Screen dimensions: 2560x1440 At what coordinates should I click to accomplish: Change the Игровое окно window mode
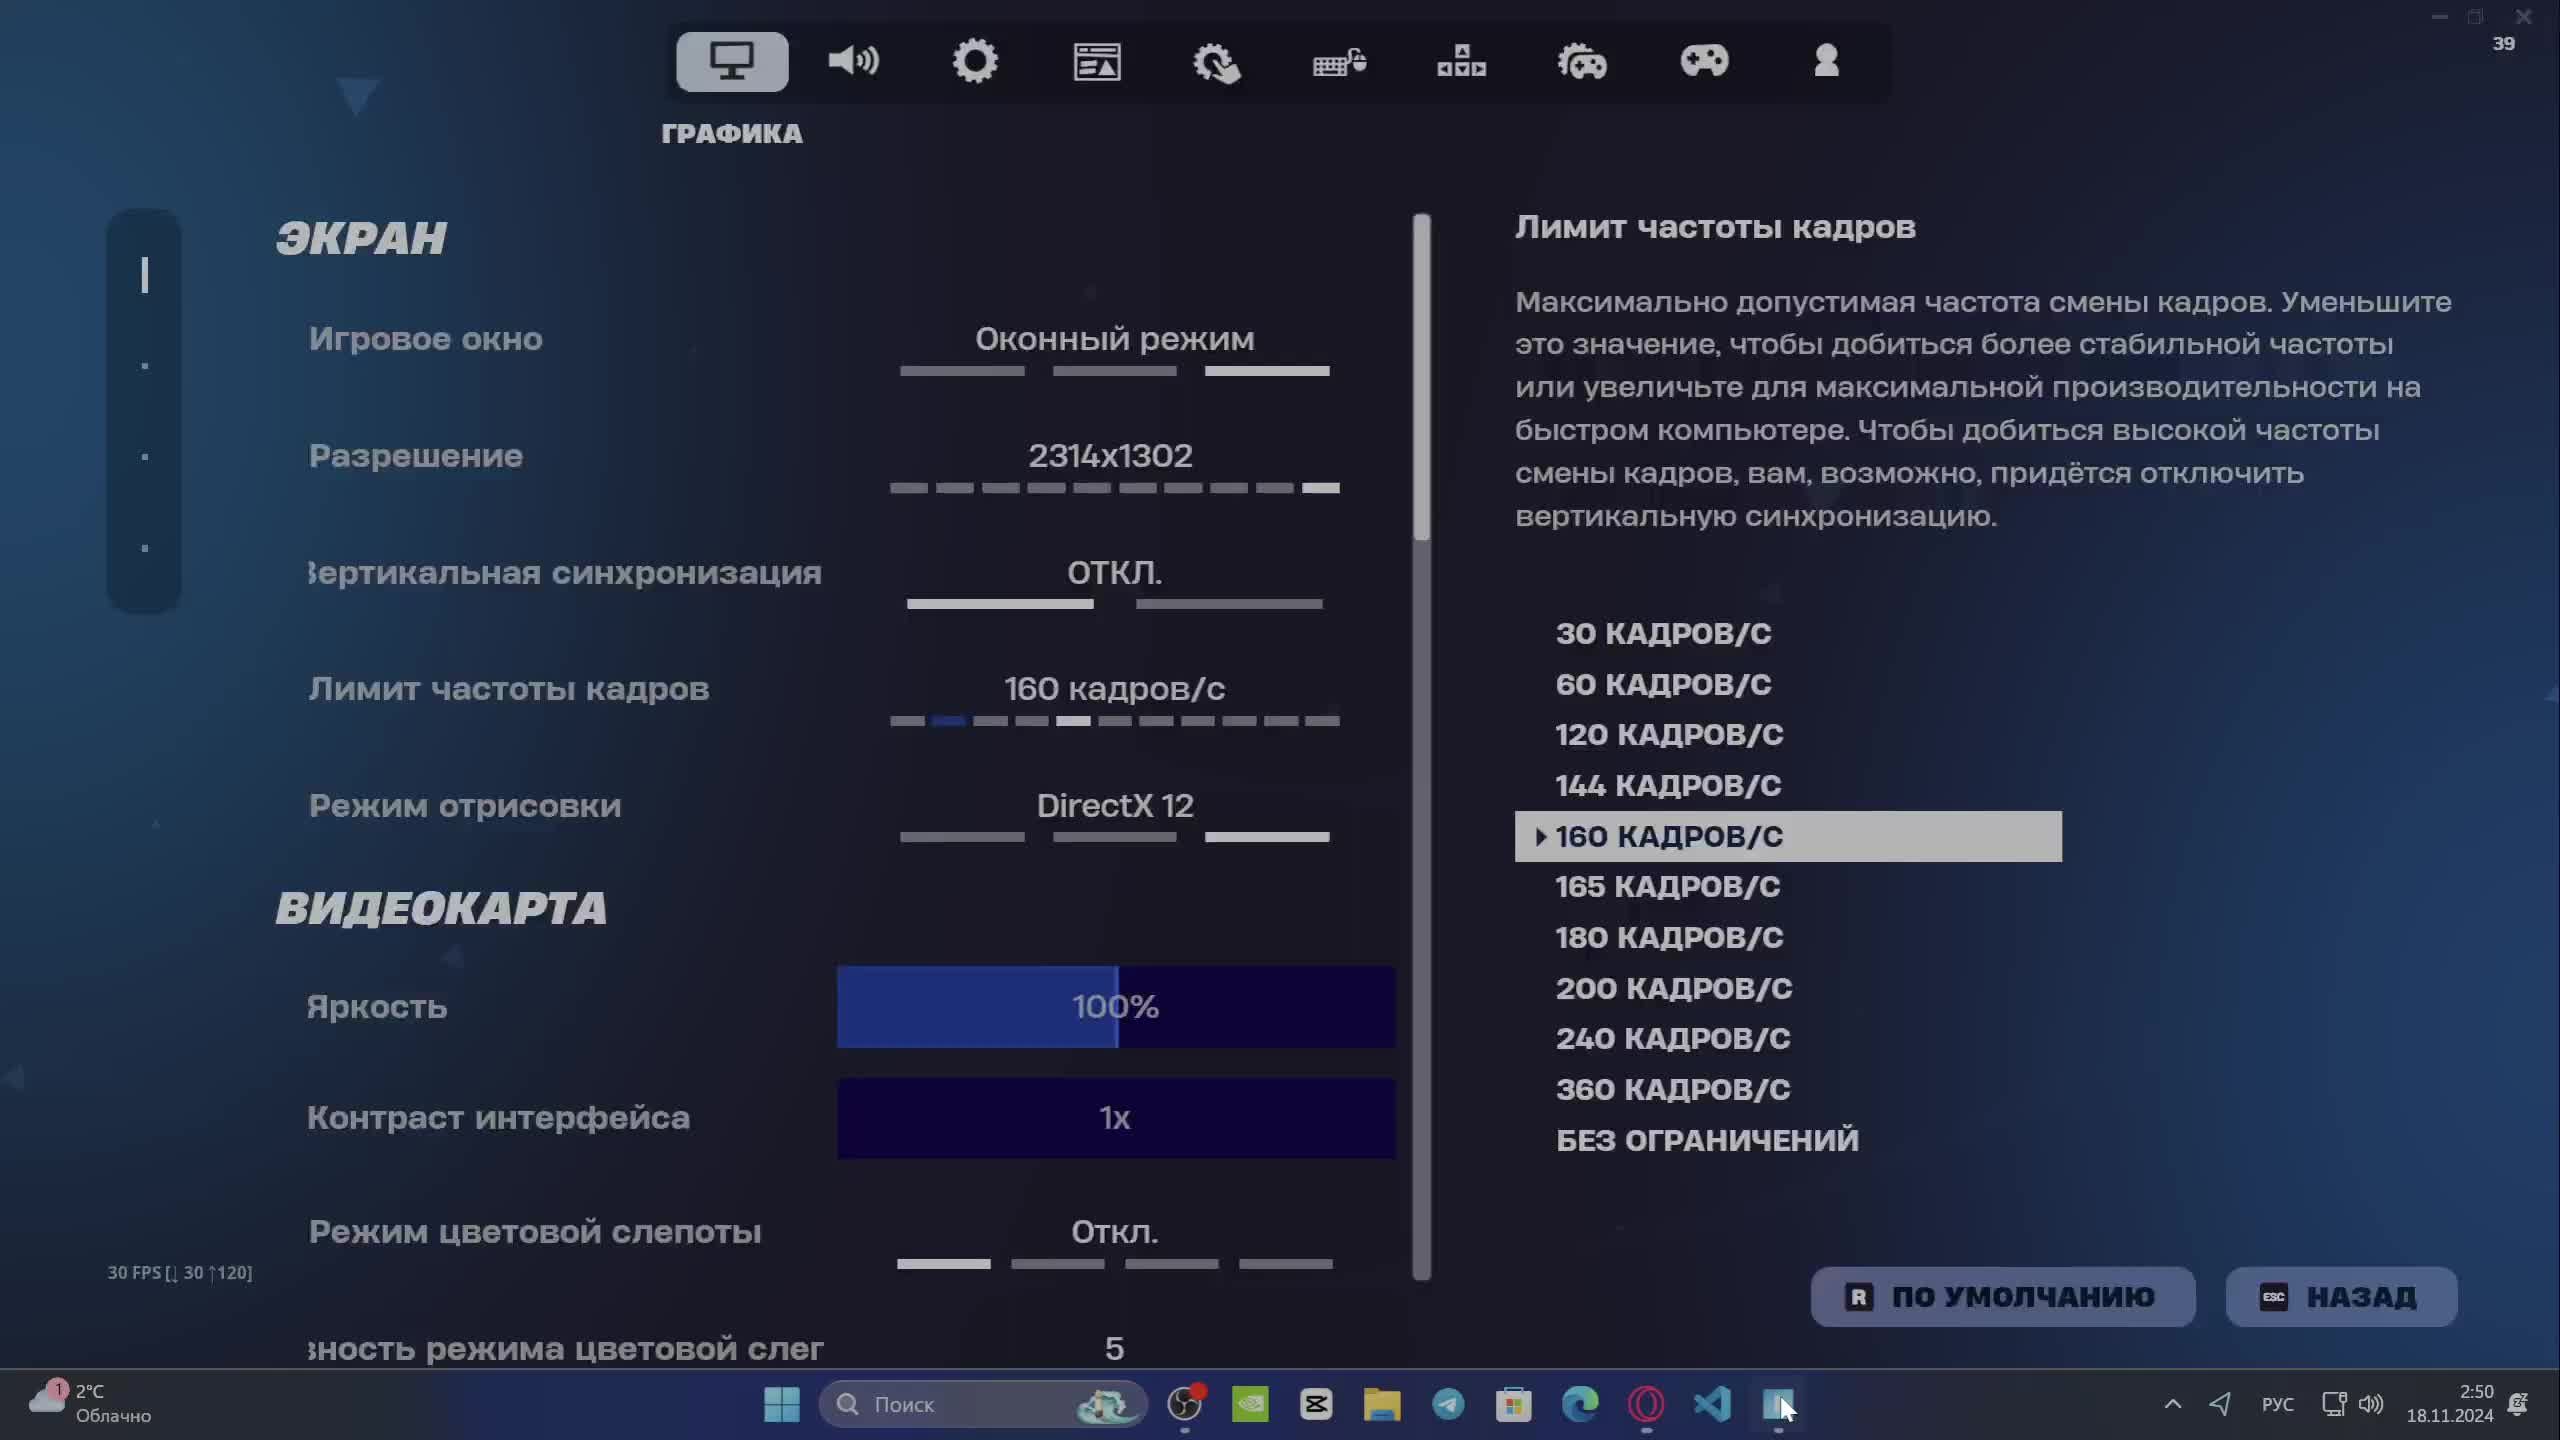click(1114, 339)
